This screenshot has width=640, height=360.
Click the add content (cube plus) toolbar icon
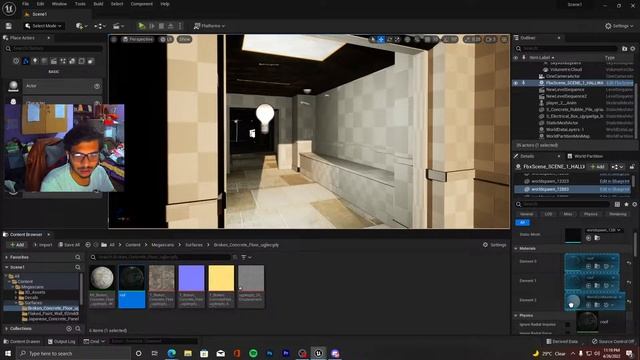click(81, 26)
